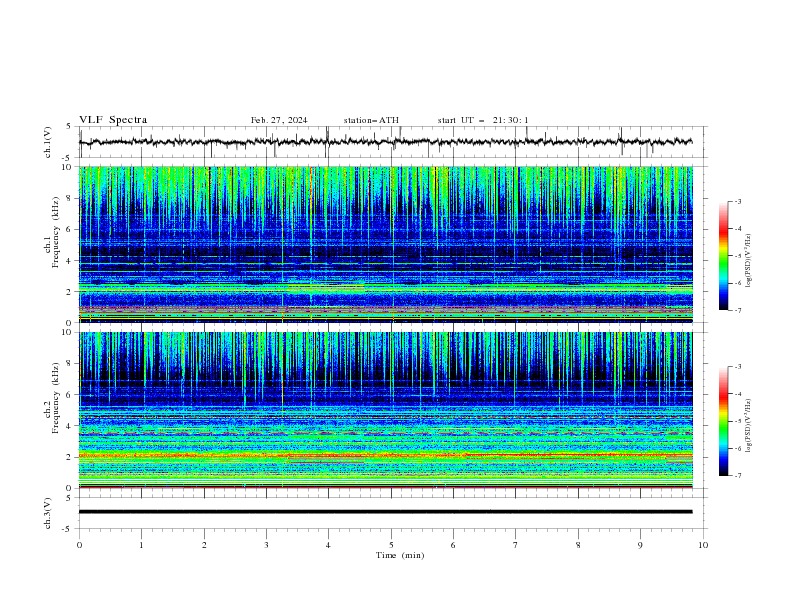Viewport: 792px width, 612px height.
Task: Click the "6" tick on the time axis
Action: click(453, 545)
